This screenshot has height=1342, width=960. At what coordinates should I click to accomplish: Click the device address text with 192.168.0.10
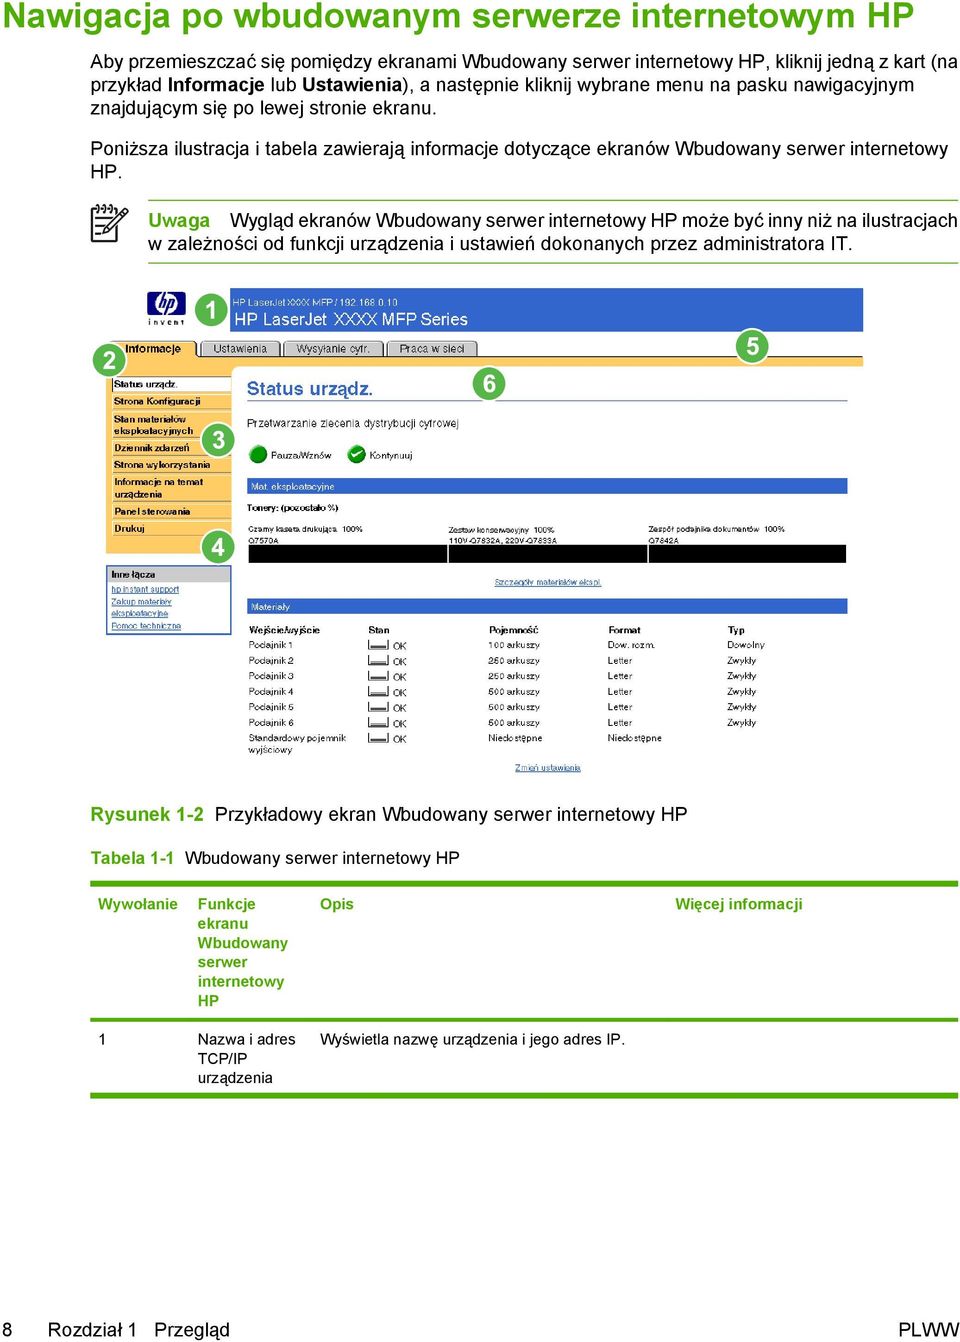[x=315, y=301]
